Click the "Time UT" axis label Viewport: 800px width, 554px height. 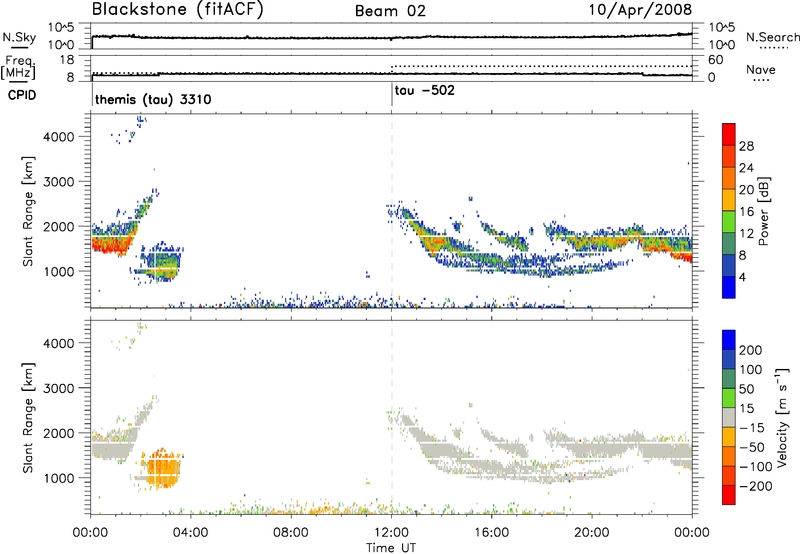pos(391,548)
